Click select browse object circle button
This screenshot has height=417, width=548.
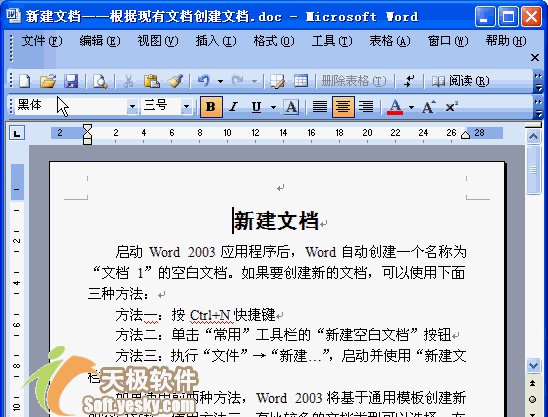(533, 399)
